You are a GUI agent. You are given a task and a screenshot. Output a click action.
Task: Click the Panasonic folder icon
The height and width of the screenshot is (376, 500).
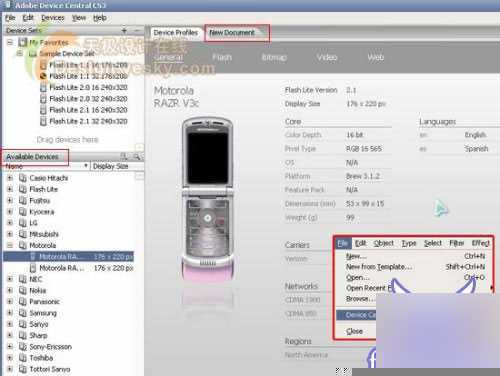(23, 302)
